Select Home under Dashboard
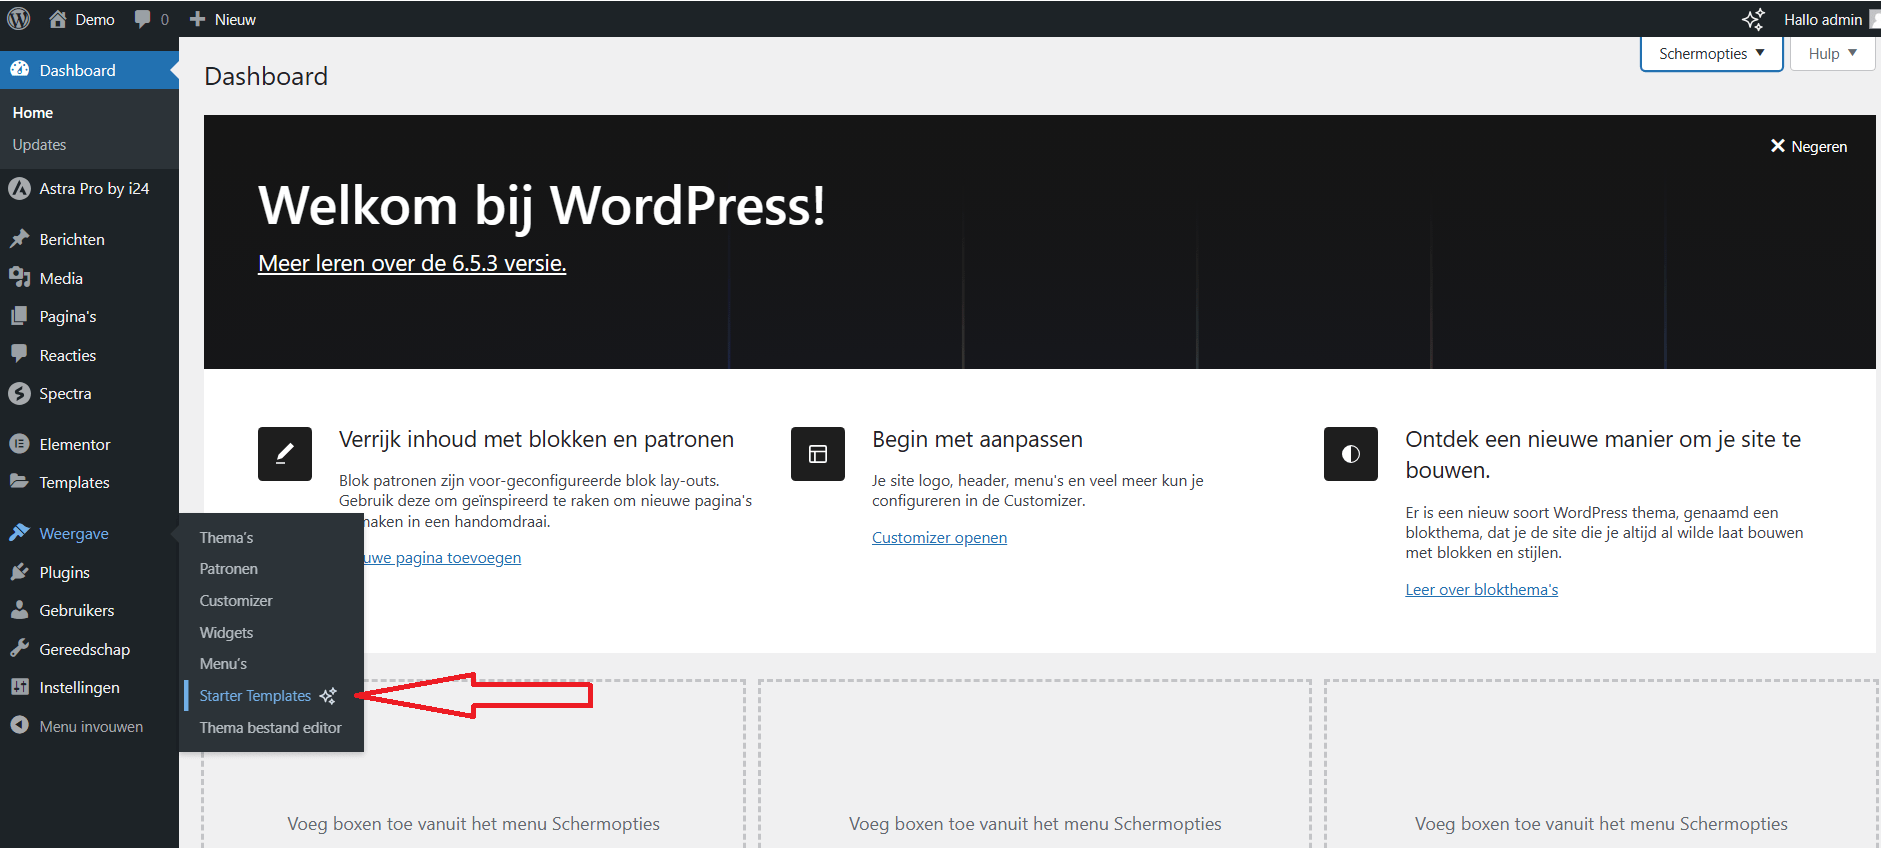The image size is (1881, 848). click(x=33, y=113)
